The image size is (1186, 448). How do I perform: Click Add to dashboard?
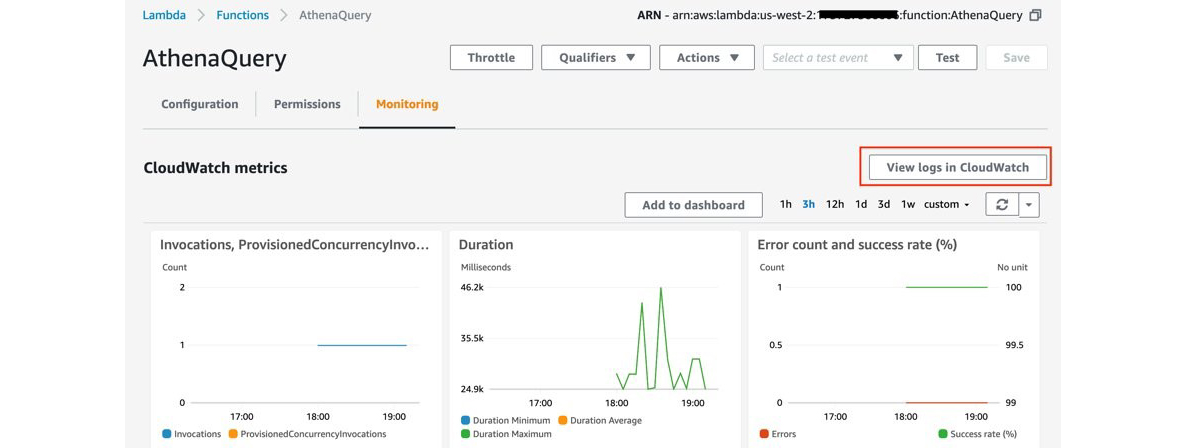pos(694,204)
